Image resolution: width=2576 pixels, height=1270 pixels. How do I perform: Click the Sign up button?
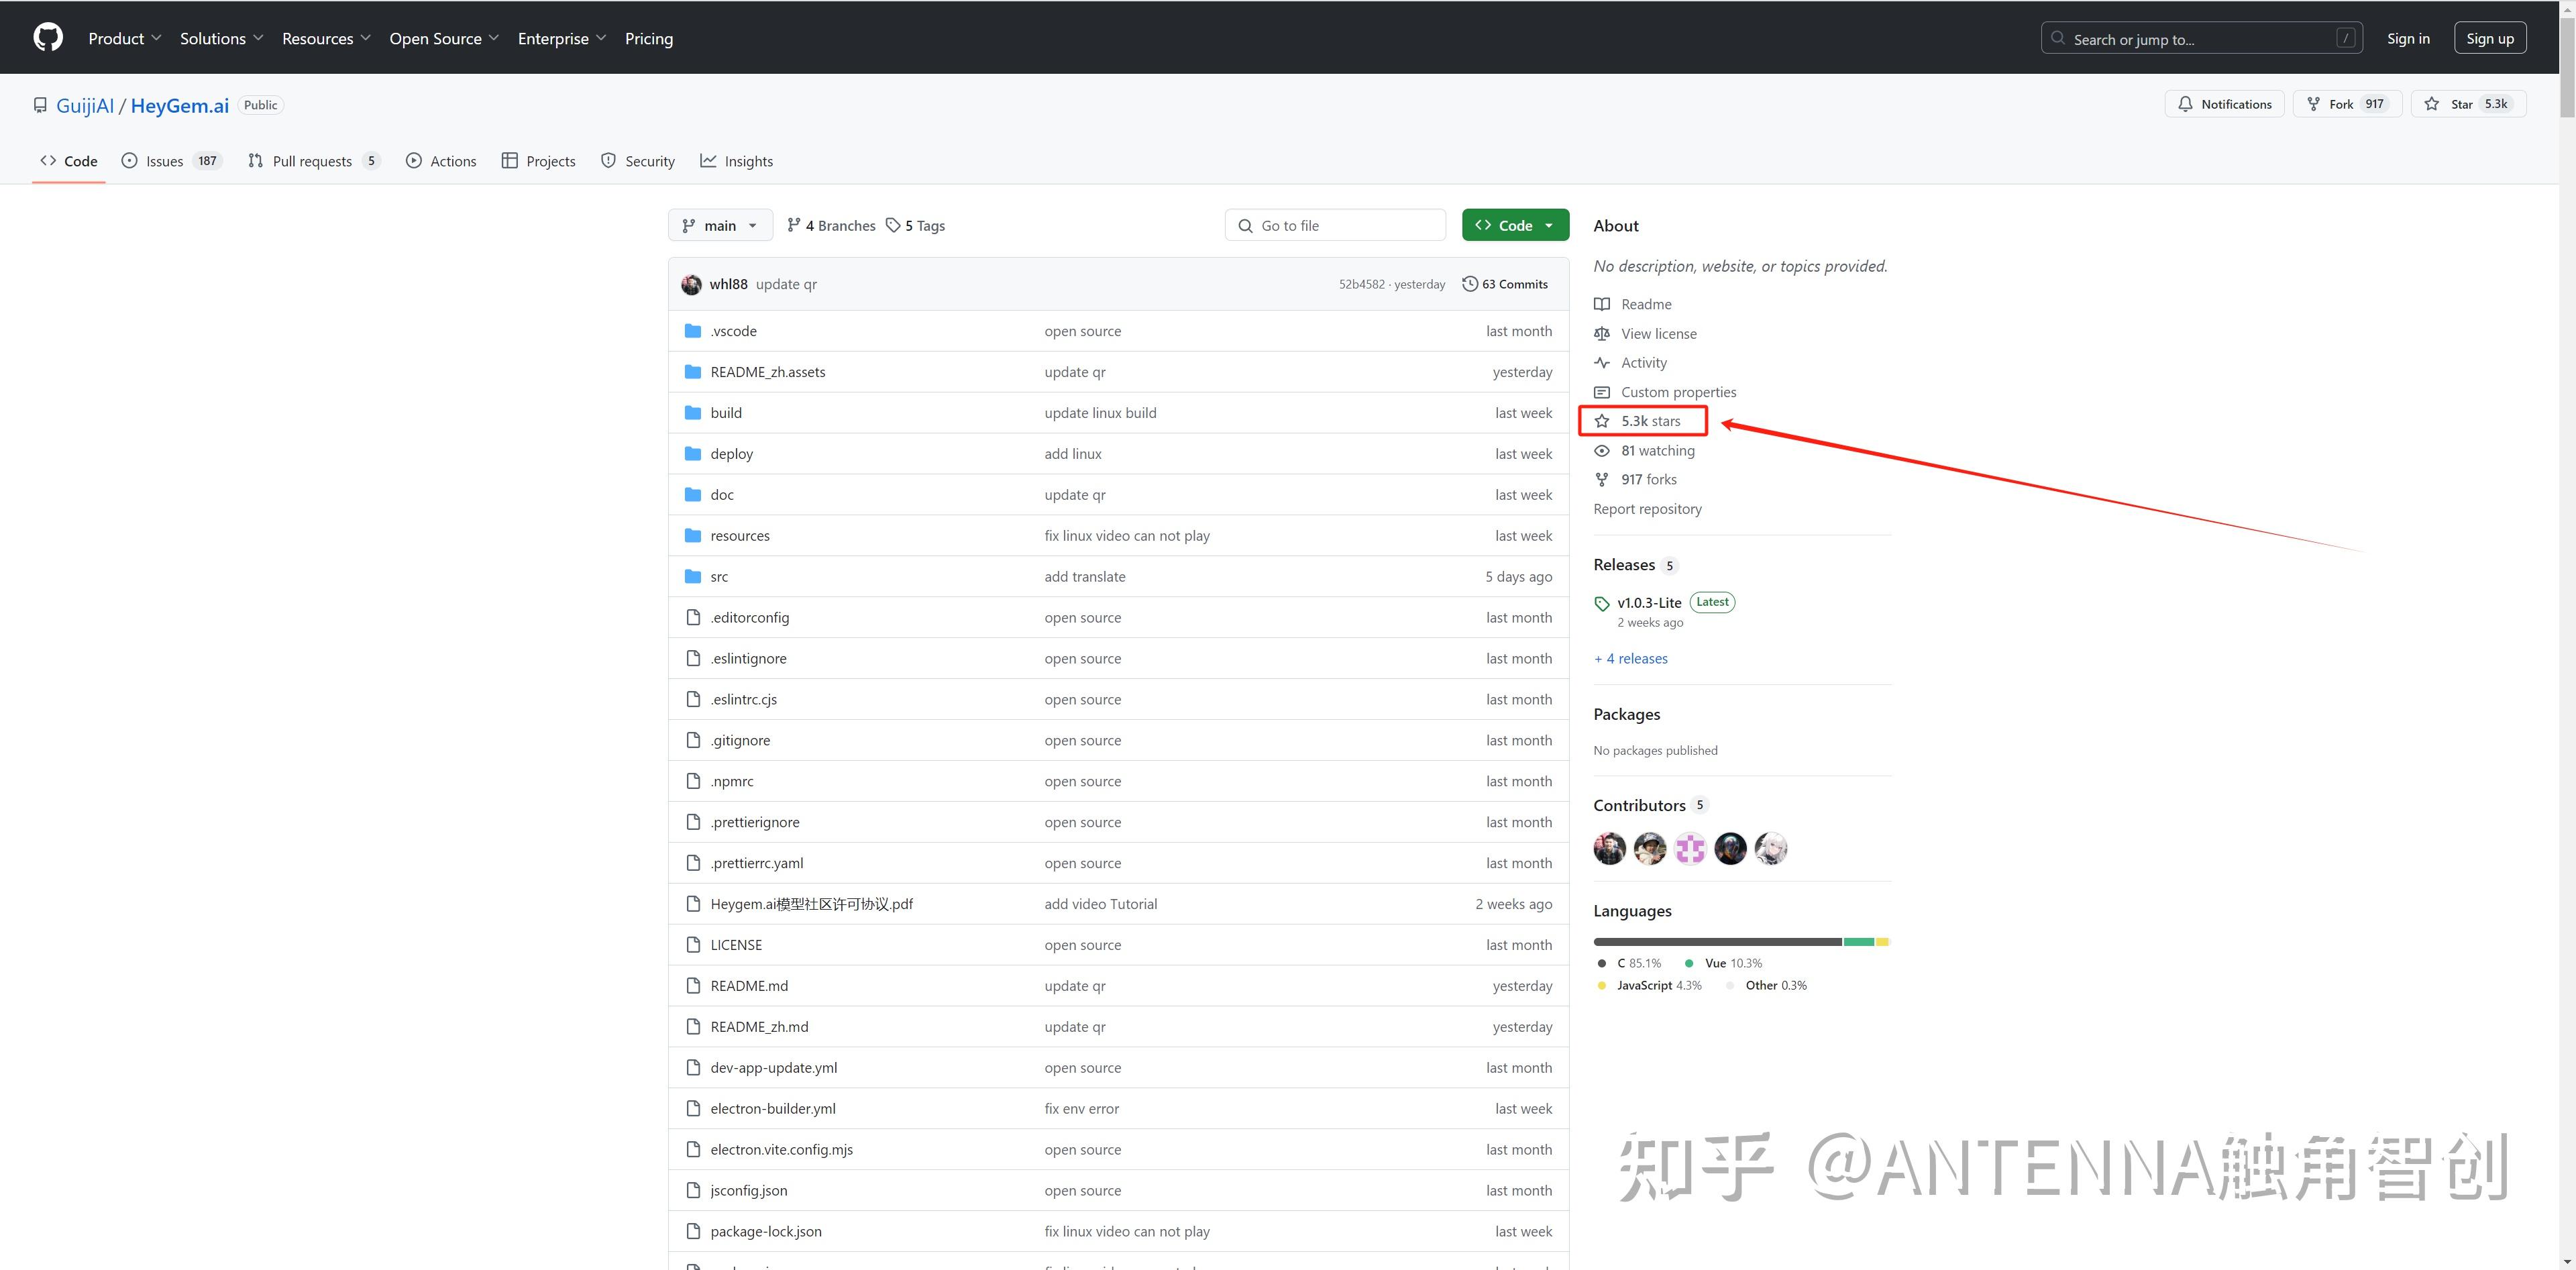tap(2490, 37)
